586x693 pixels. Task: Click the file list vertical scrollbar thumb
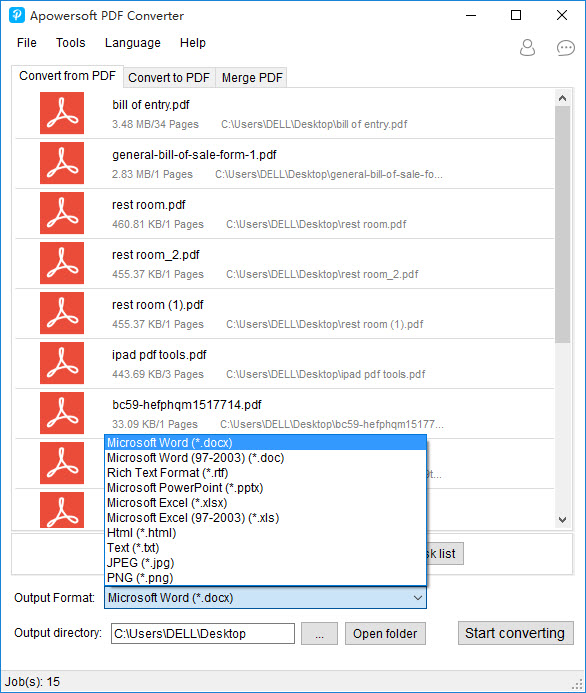point(562,224)
